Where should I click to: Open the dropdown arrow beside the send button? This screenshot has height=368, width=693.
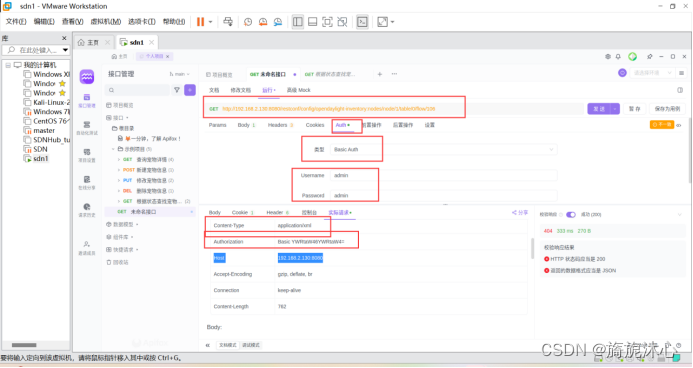[x=615, y=109]
